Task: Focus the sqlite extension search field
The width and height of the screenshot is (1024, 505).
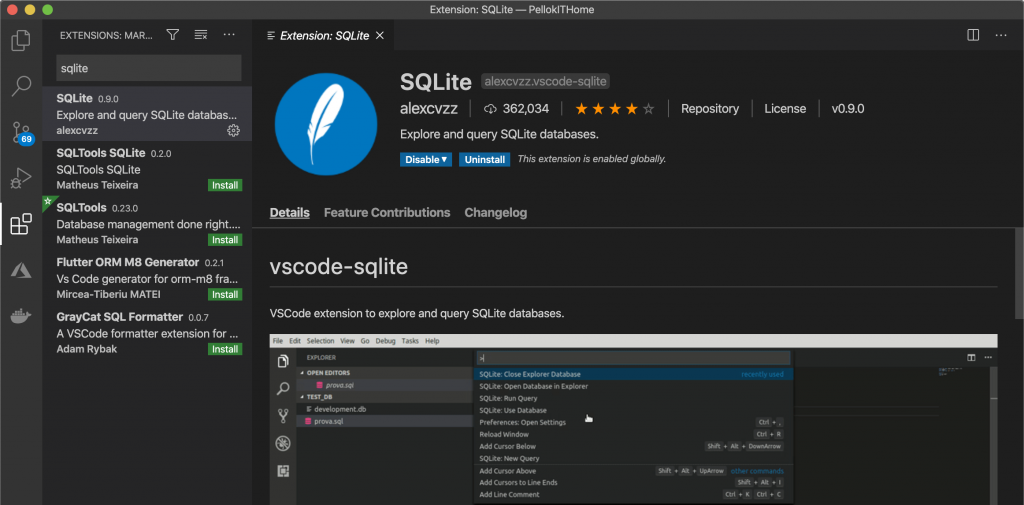Action: pyautogui.click(x=149, y=68)
